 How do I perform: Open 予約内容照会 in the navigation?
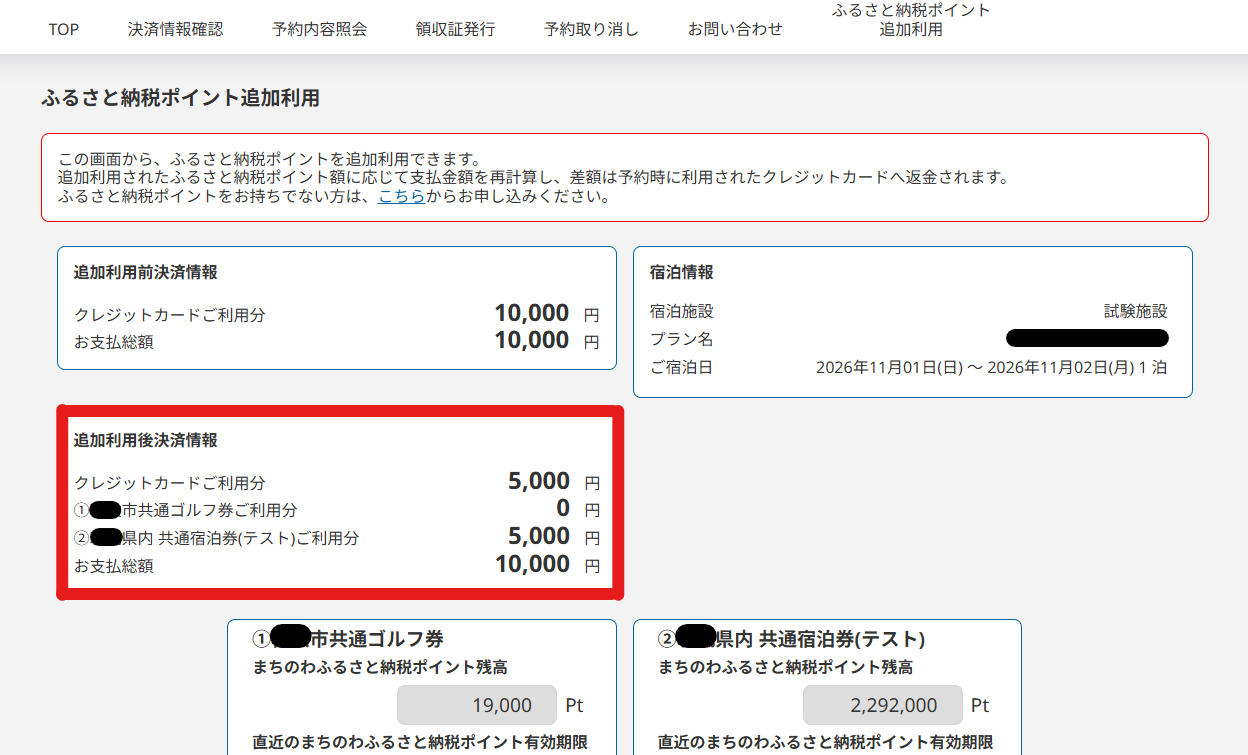coord(319,29)
